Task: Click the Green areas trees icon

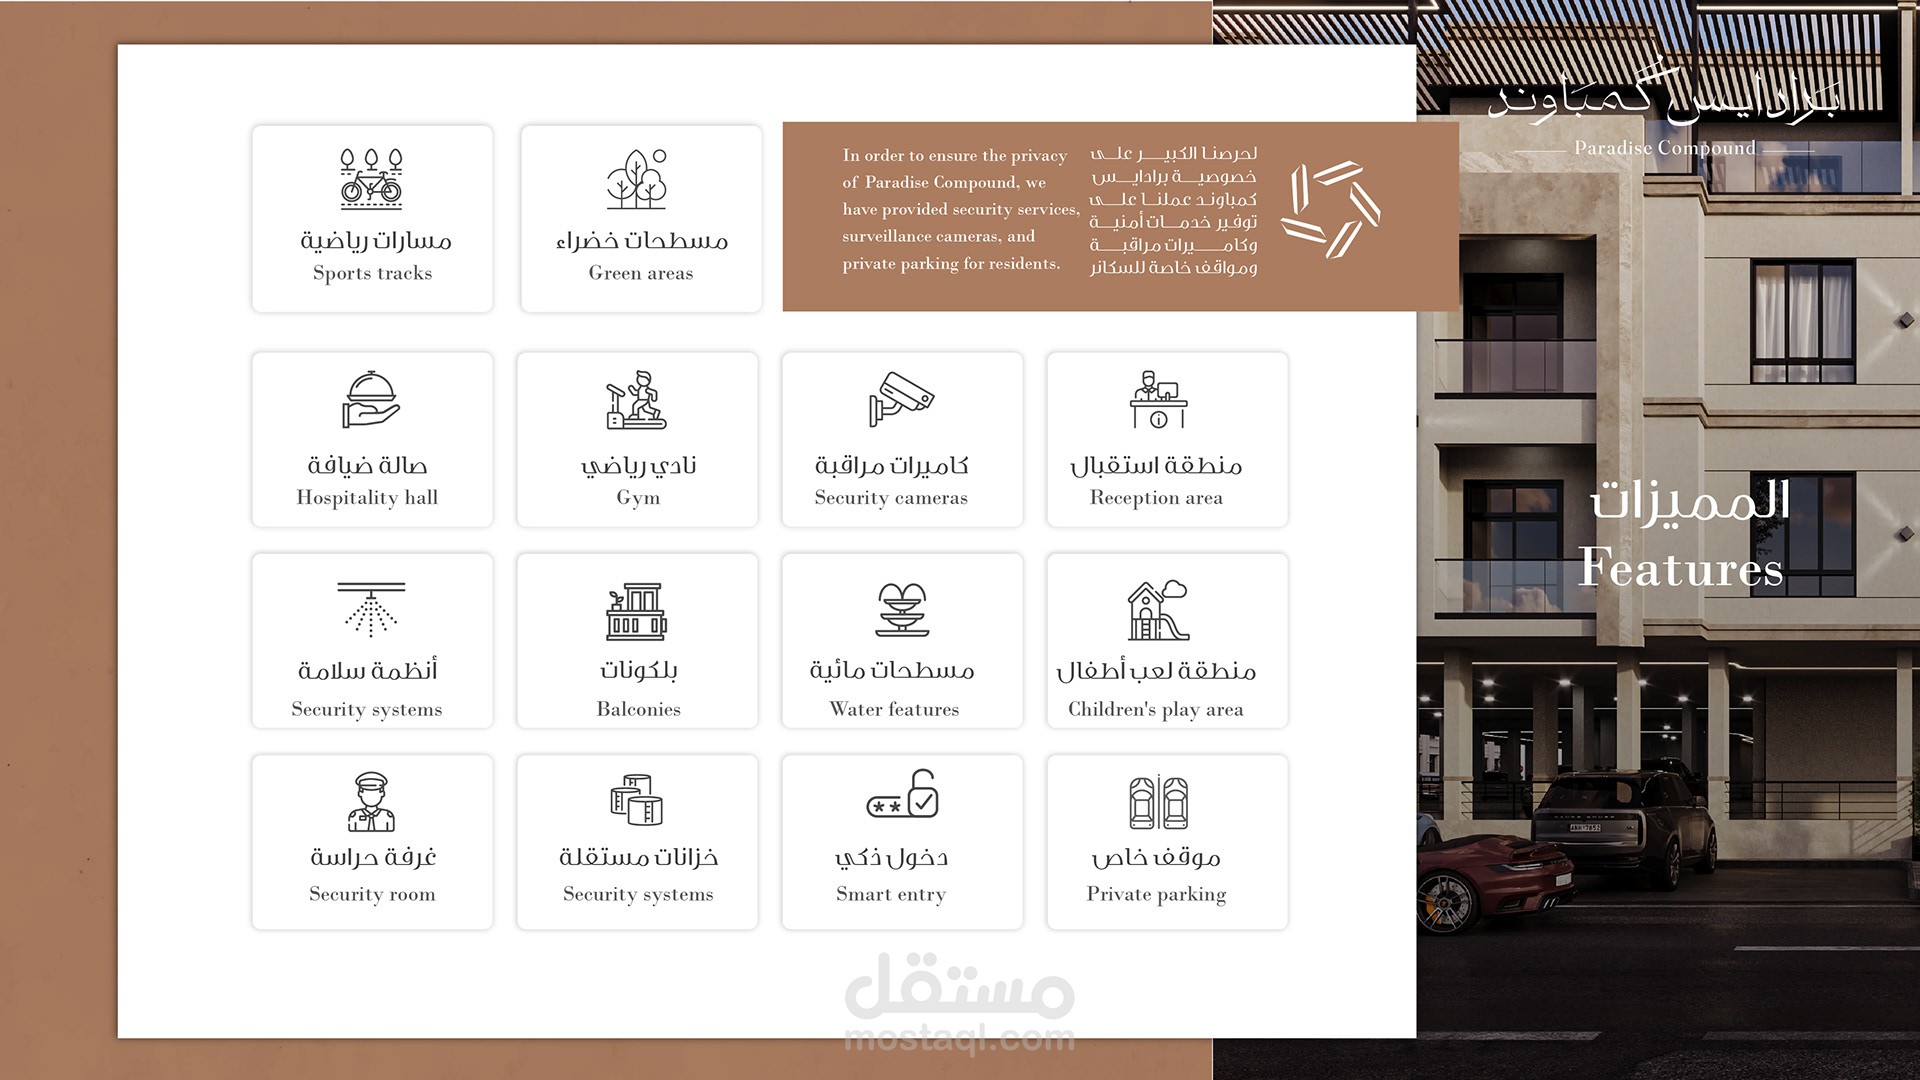Action: click(x=637, y=179)
